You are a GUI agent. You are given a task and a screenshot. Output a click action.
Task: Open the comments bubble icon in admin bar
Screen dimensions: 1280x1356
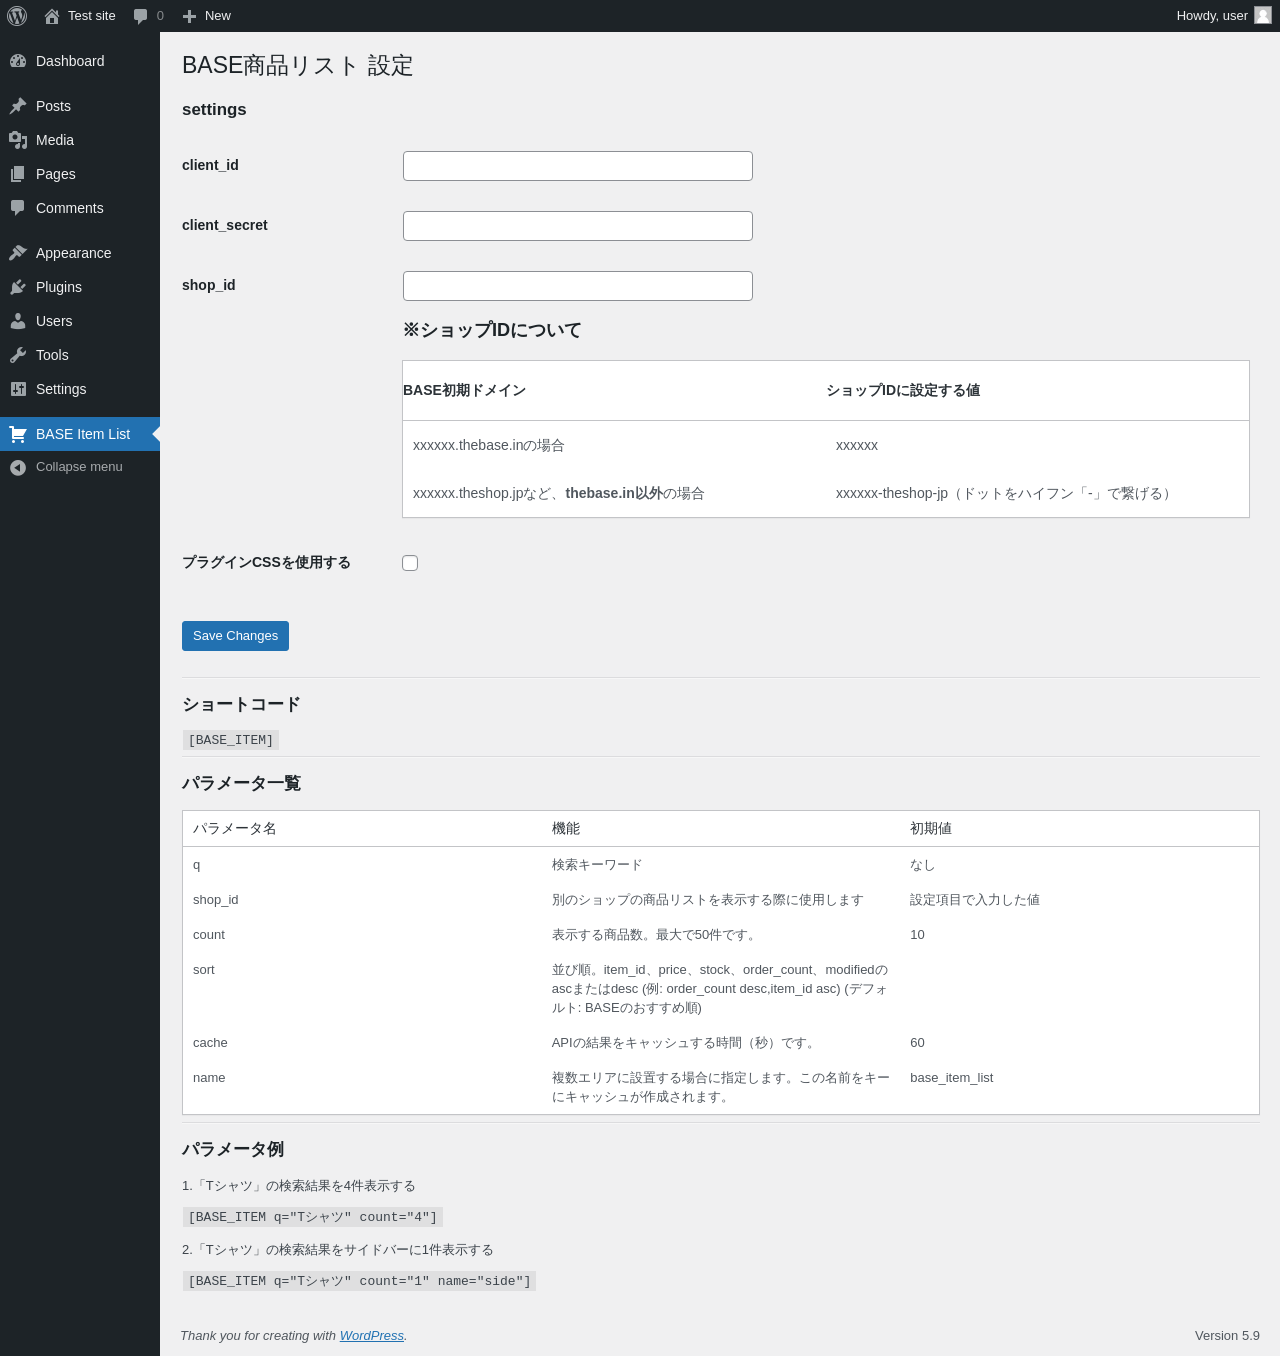click(140, 16)
